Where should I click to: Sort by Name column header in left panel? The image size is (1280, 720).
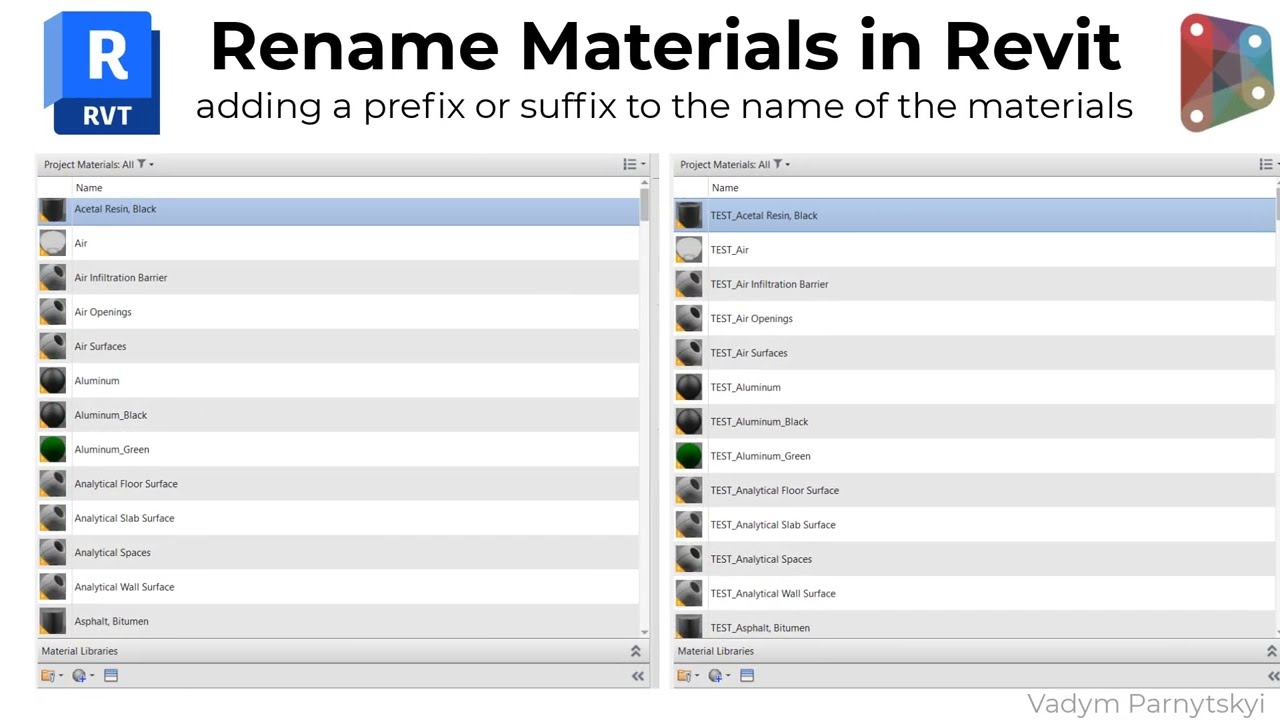(88, 188)
